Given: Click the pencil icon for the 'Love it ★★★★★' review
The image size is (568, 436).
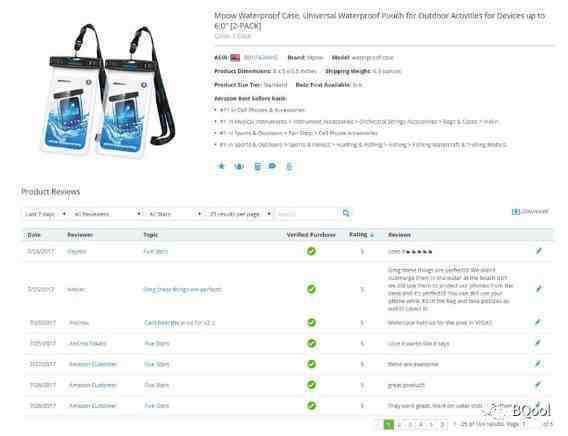Looking at the screenshot, I should tap(539, 251).
